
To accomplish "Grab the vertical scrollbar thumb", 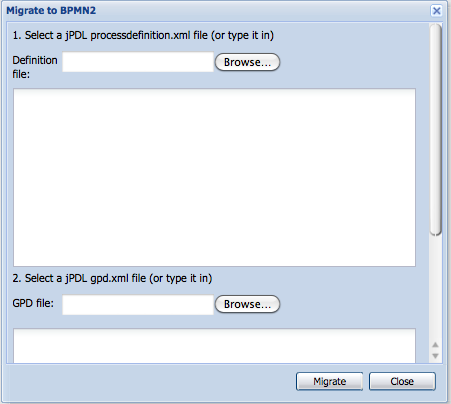I will coord(436,130).
